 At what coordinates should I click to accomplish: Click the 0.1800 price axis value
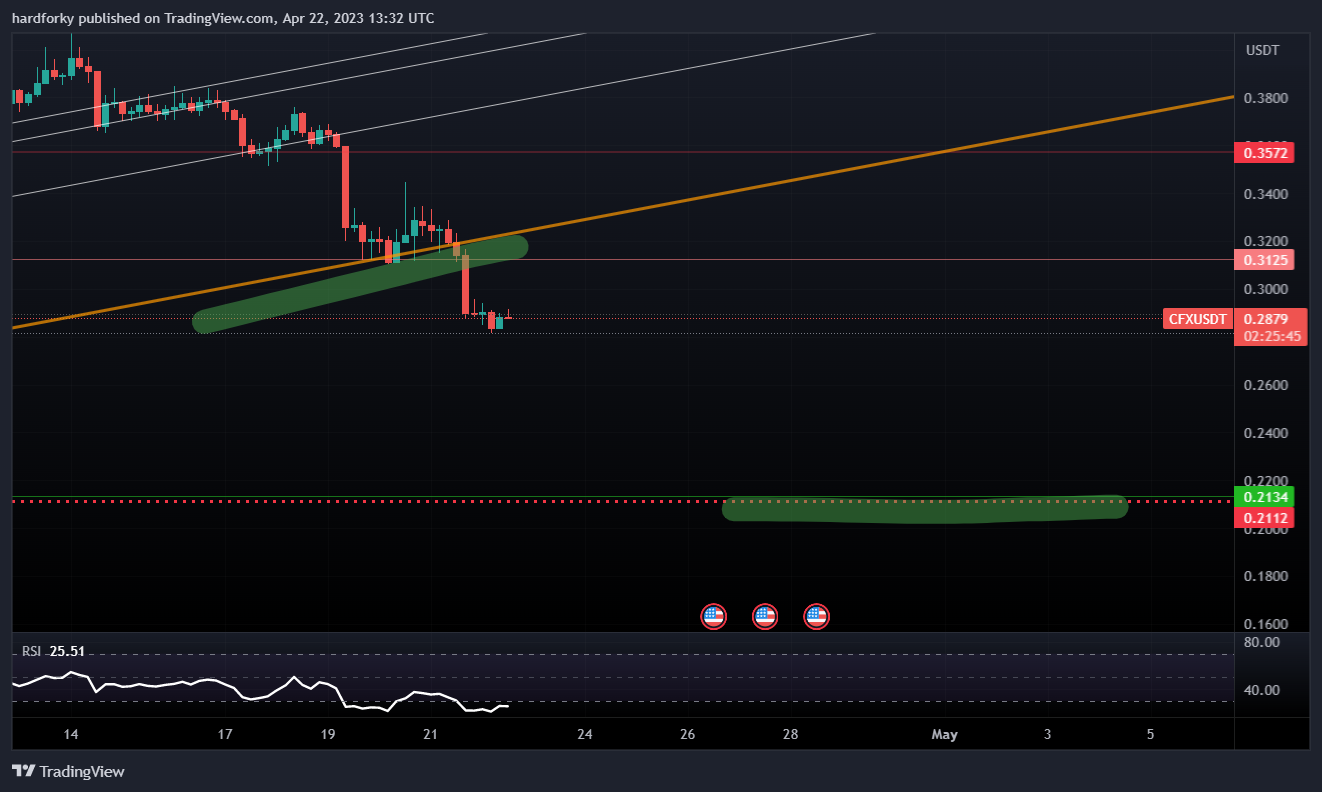pyautogui.click(x=1264, y=576)
